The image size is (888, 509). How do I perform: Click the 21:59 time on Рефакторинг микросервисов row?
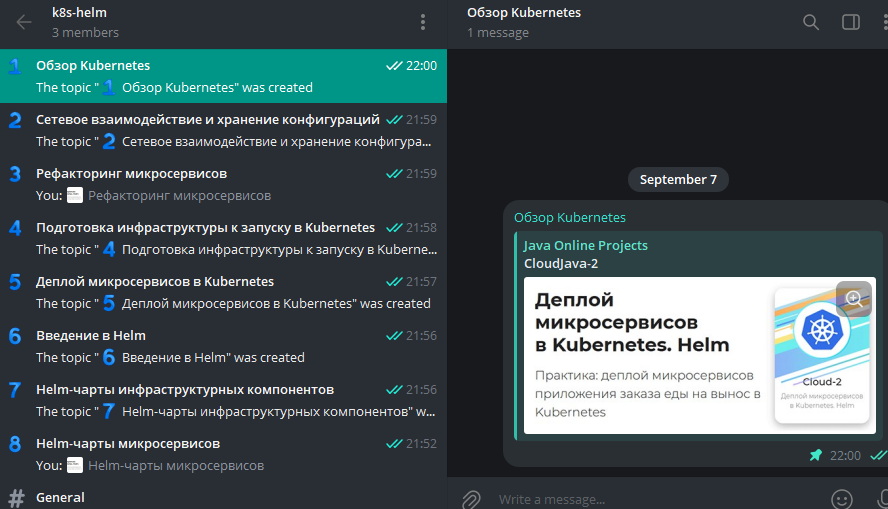[421, 174]
